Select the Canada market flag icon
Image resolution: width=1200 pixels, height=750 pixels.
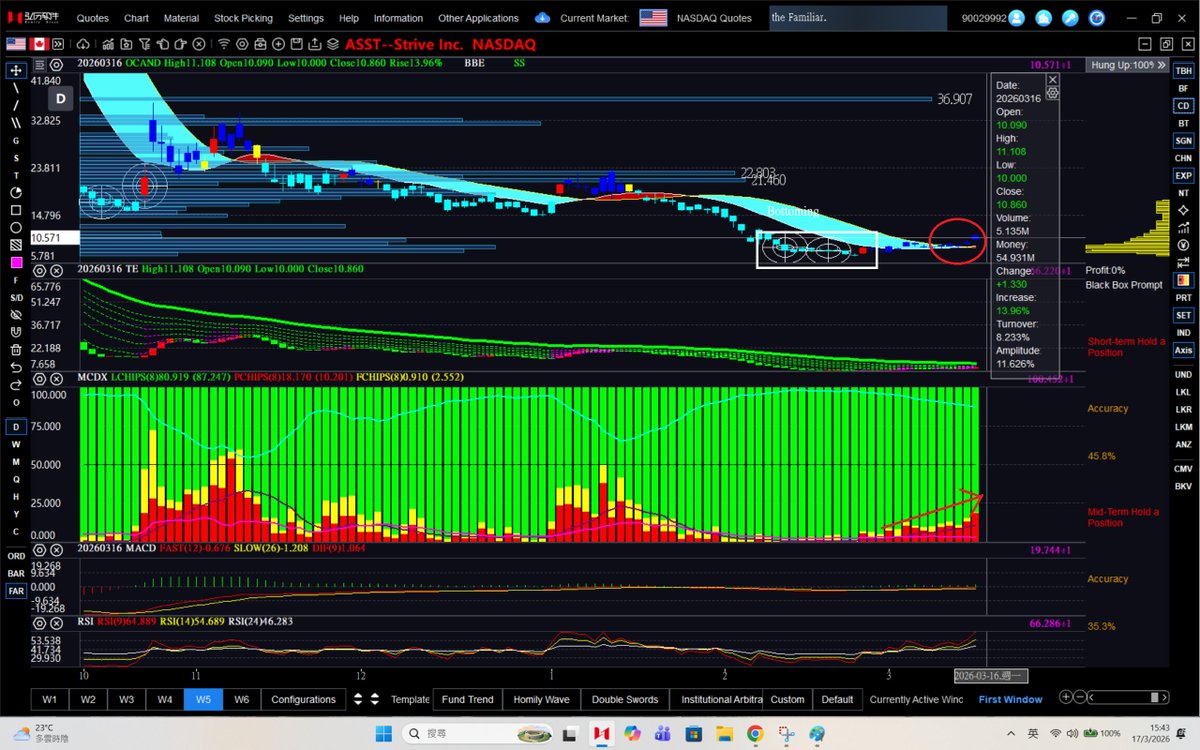(40, 44)
